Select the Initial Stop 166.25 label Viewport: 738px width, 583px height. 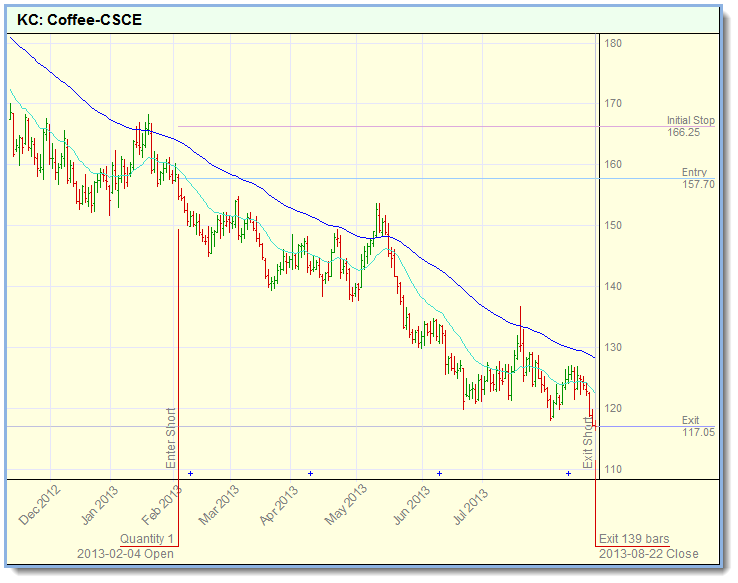(x=691, y=126)
